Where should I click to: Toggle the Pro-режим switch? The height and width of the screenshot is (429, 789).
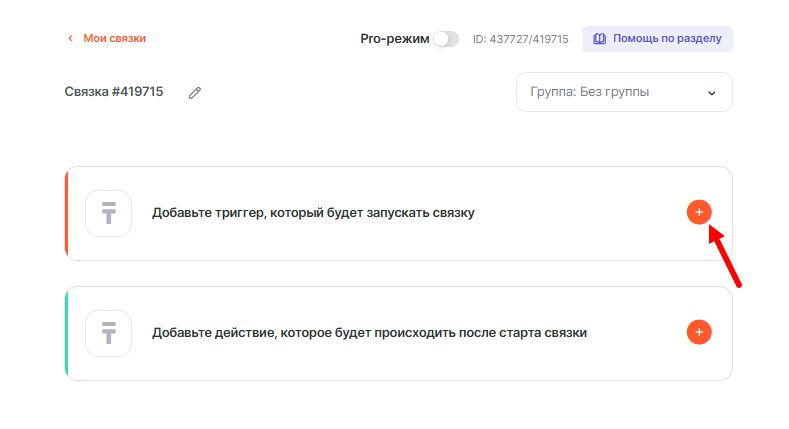pyautogui.click(x=446, y=39)
